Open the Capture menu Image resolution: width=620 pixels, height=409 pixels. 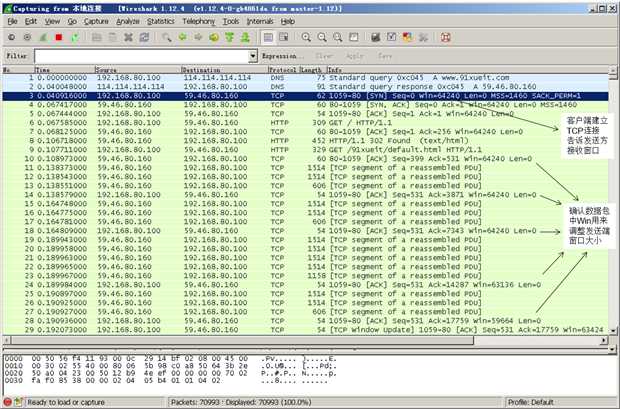[x=96, y=21]
